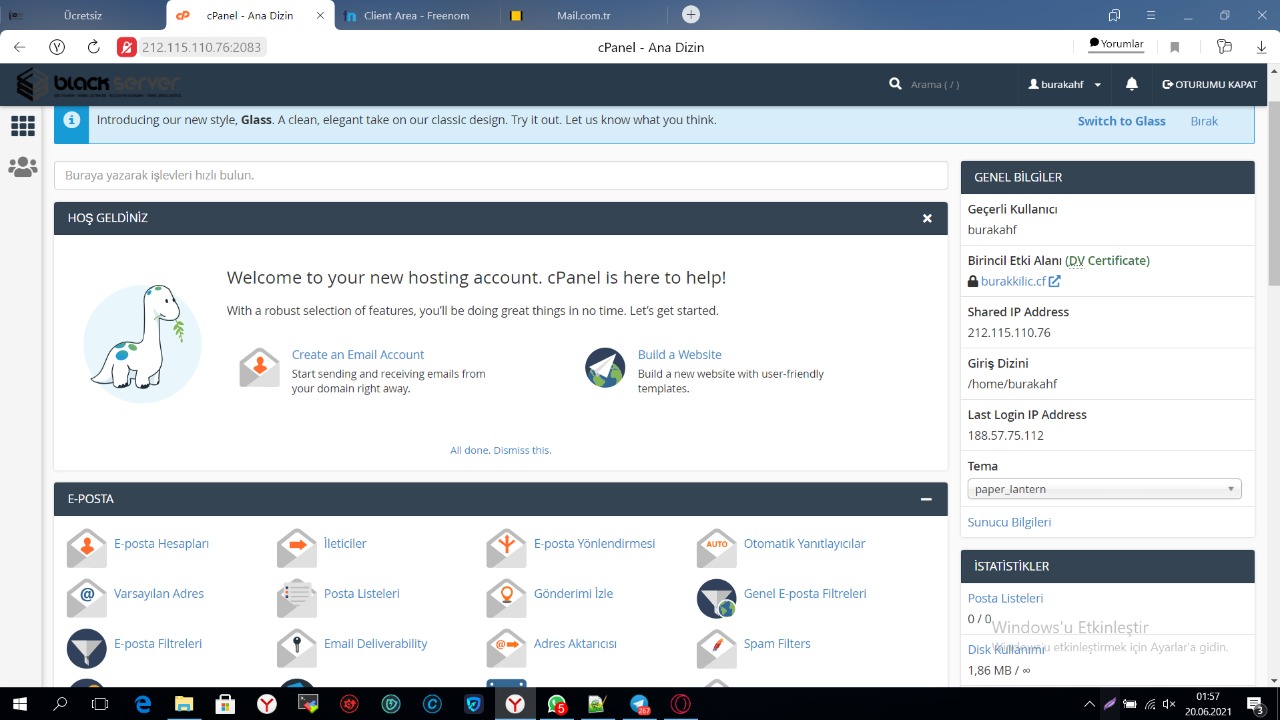Open the İleticiler envelope icon
The image size is (1280, 720).
[x=297, y=548]
